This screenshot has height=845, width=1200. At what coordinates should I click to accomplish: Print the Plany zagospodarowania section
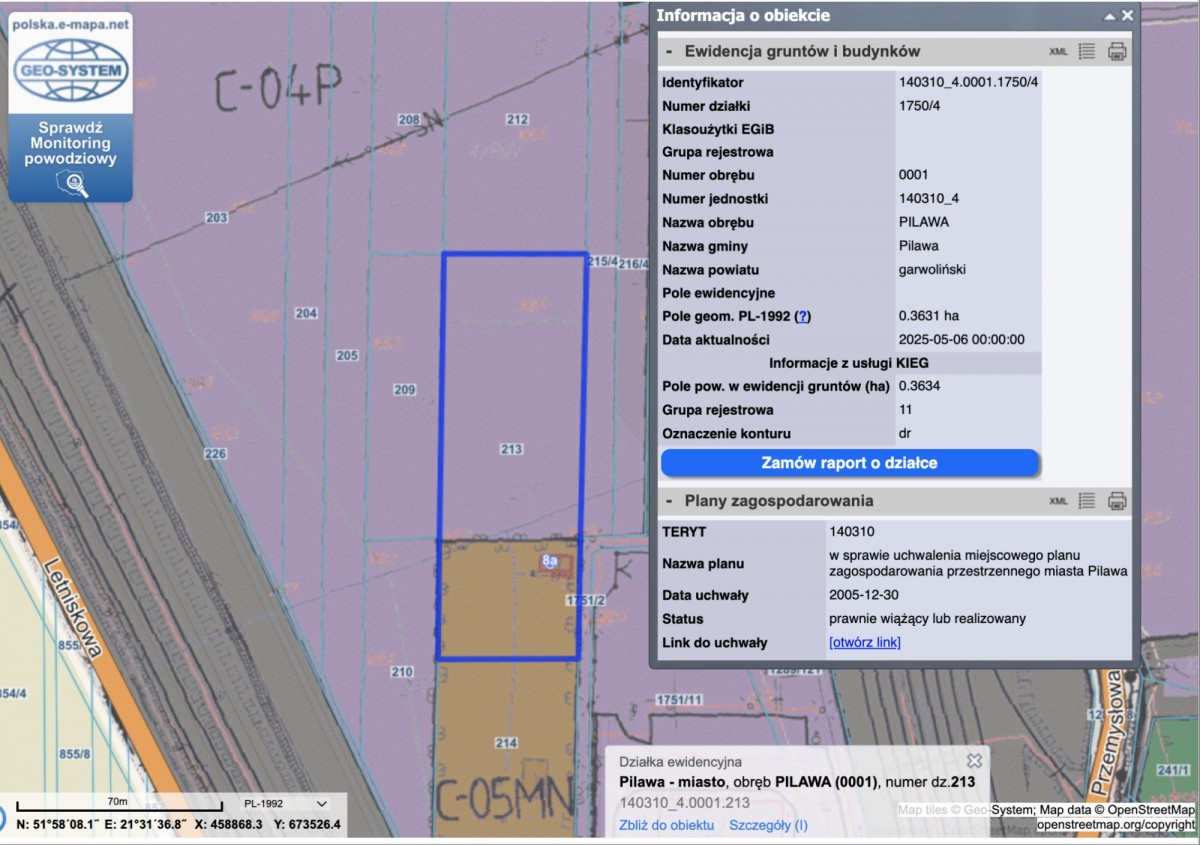tap(1117, 501)
